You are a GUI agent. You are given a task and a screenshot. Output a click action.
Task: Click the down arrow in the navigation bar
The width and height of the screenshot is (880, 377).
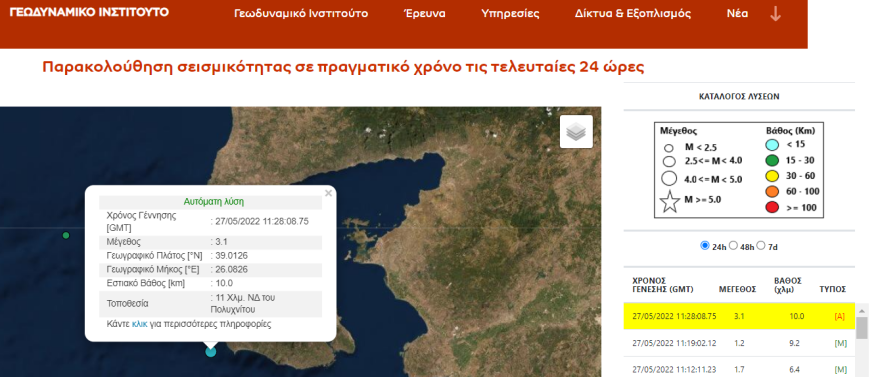(775, 14)
